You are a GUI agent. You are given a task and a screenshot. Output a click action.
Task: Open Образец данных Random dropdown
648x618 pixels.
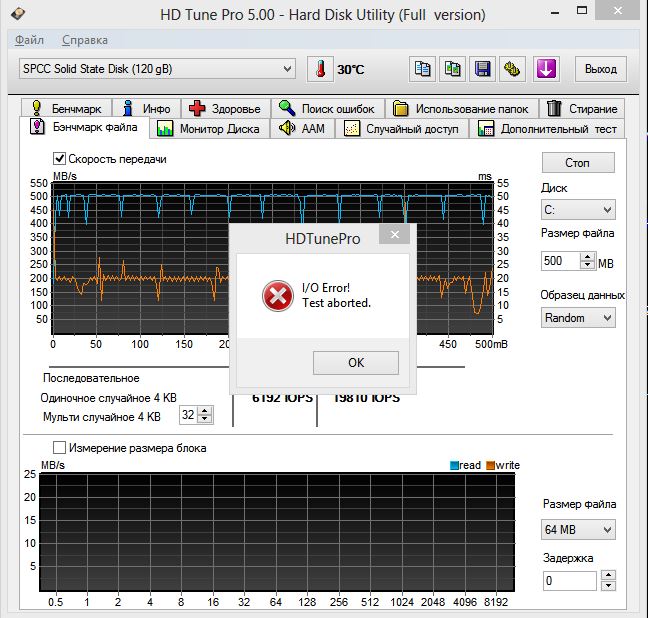pos(578,318)
